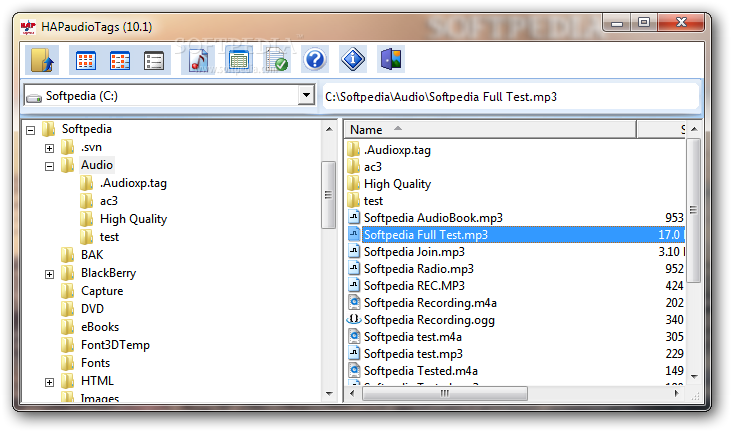This screenshot has height=432, width=732.
Task: Select the BlackBerry folder
Action: click(108, 273)
